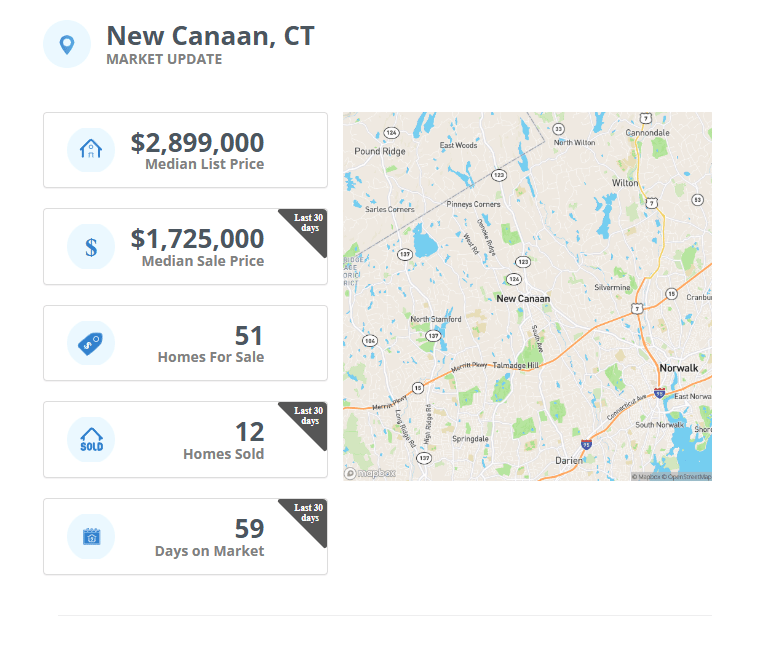The width and height of the screenshot is (764, 645).
Task: Click the Last 30 days badge on Median Sale Price
Action: point(307,228)
